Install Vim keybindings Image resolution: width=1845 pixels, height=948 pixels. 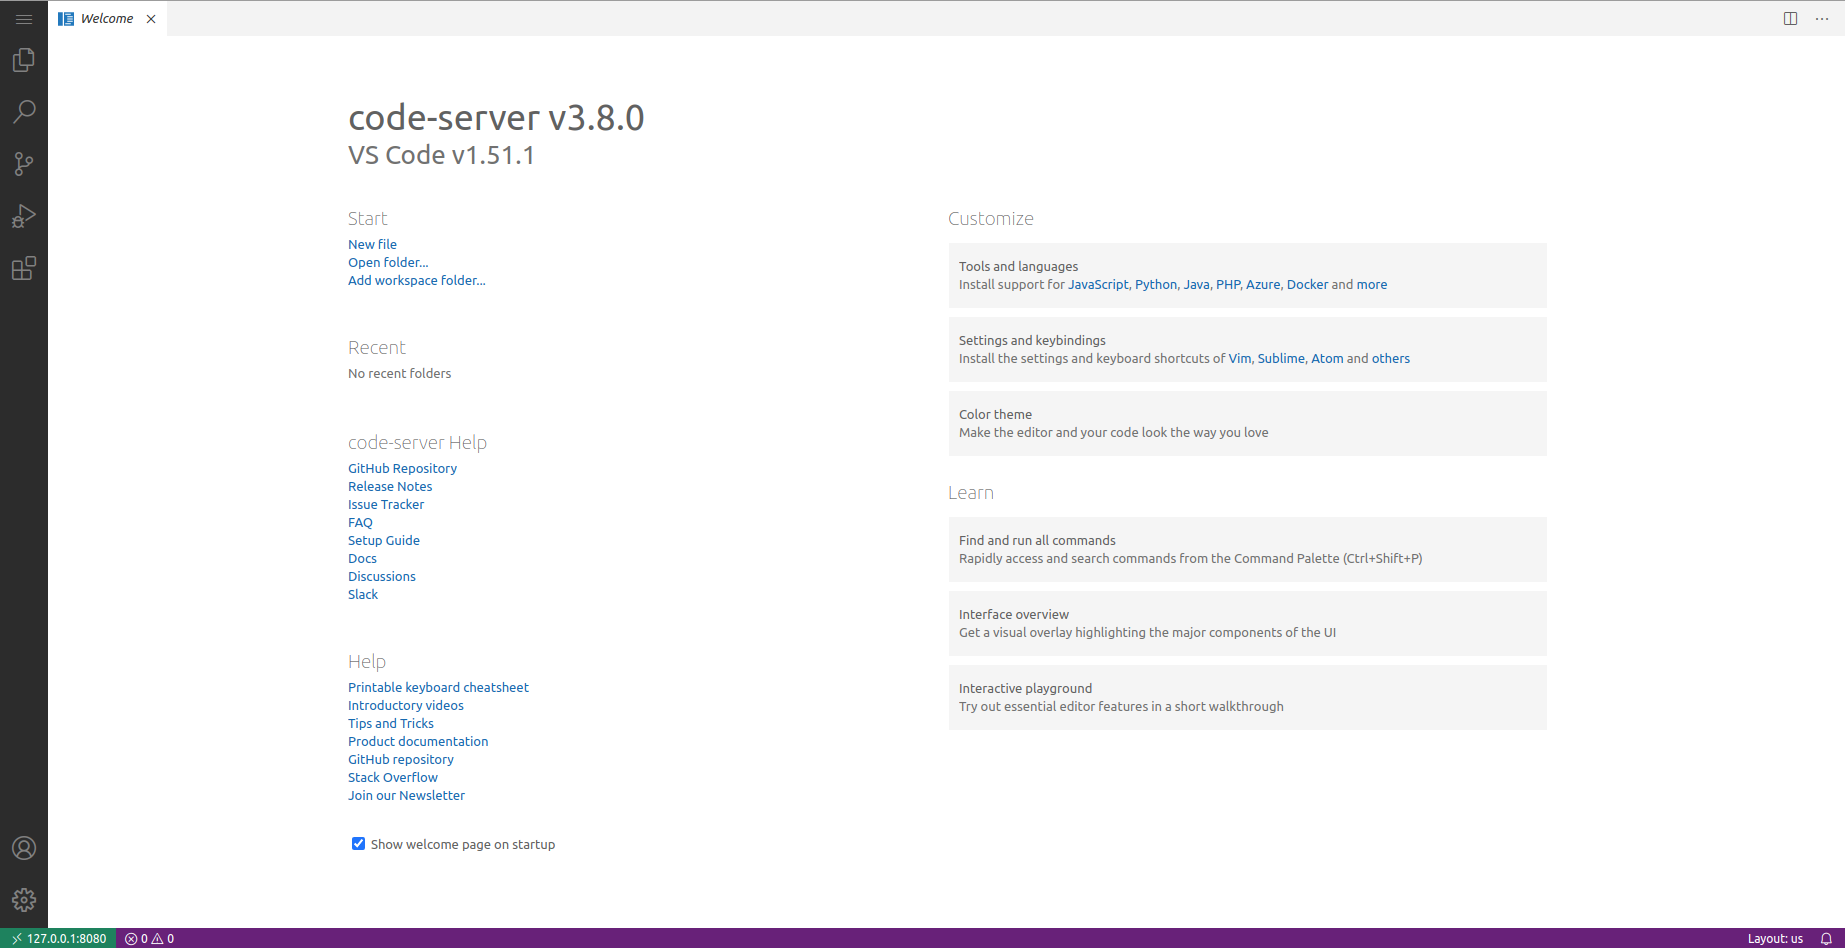click(x=1240, y=358)
